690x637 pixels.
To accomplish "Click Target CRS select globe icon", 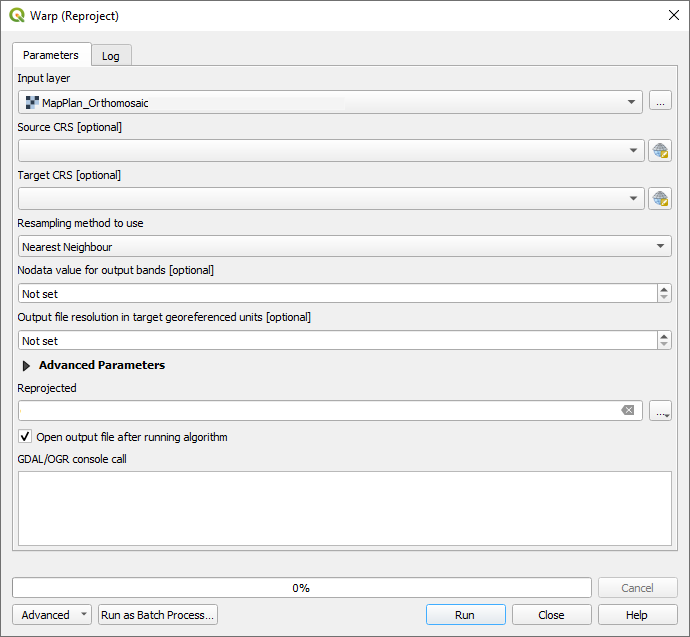I will tap(660, 199).
